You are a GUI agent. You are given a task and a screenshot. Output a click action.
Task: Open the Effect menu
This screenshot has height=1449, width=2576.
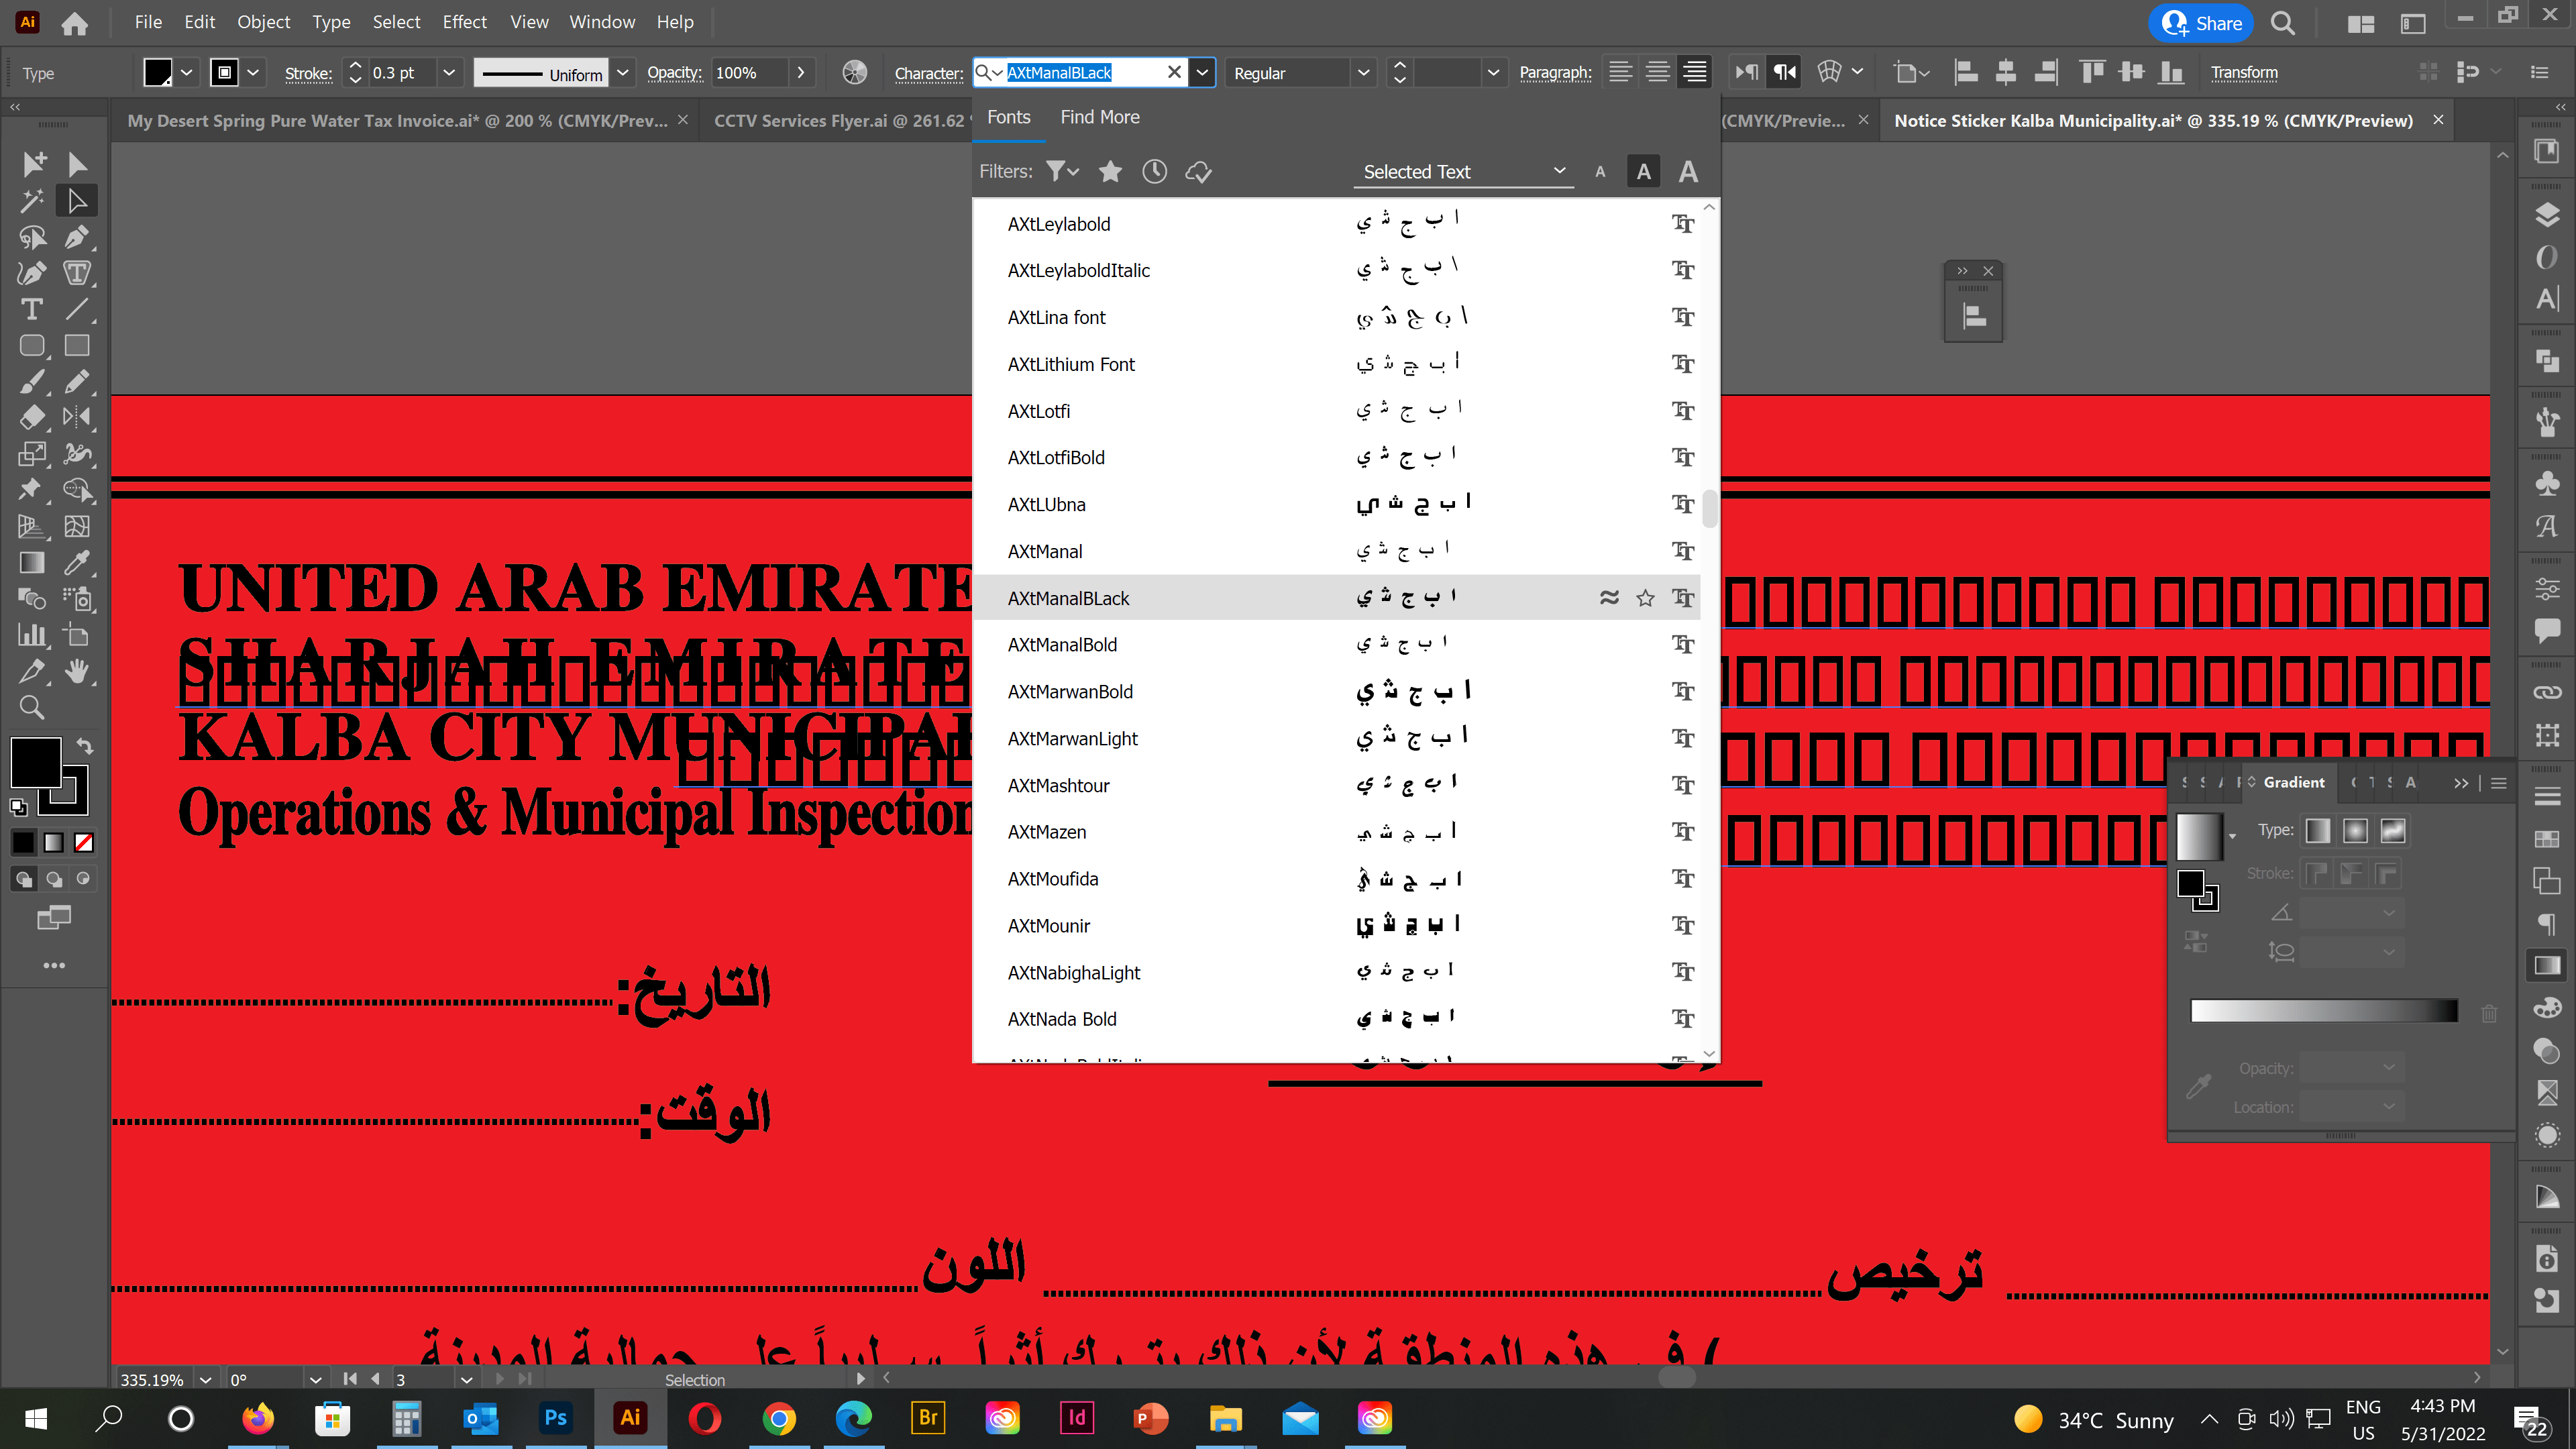(464, 22)
